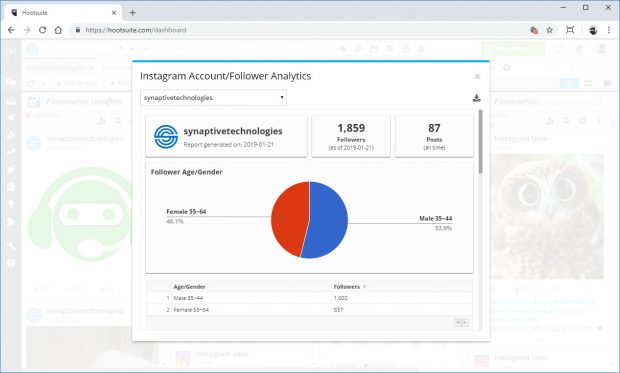The width and height of the screenshot is (620, 373).
Task: Click the dialog vertical scrollbar
Action: (480, 142)
